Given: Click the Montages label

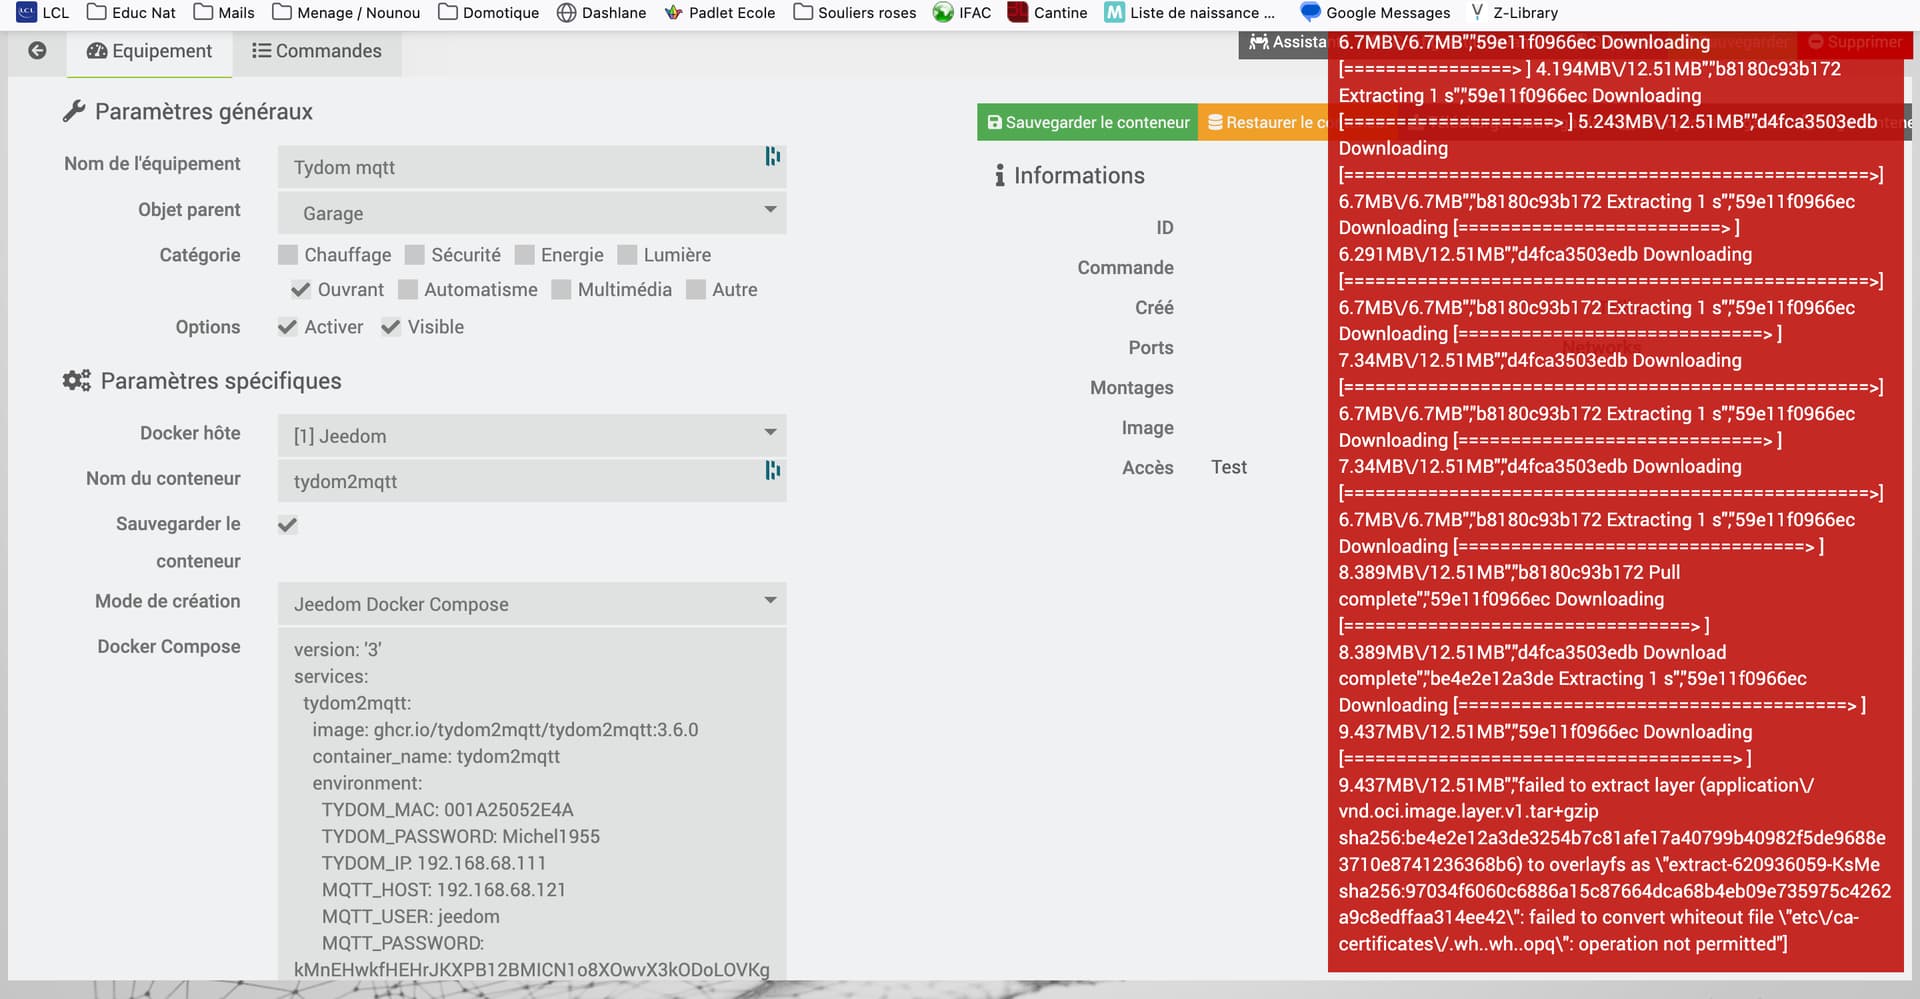Looking at the screenshot, I should click(x=1132, y=388).
